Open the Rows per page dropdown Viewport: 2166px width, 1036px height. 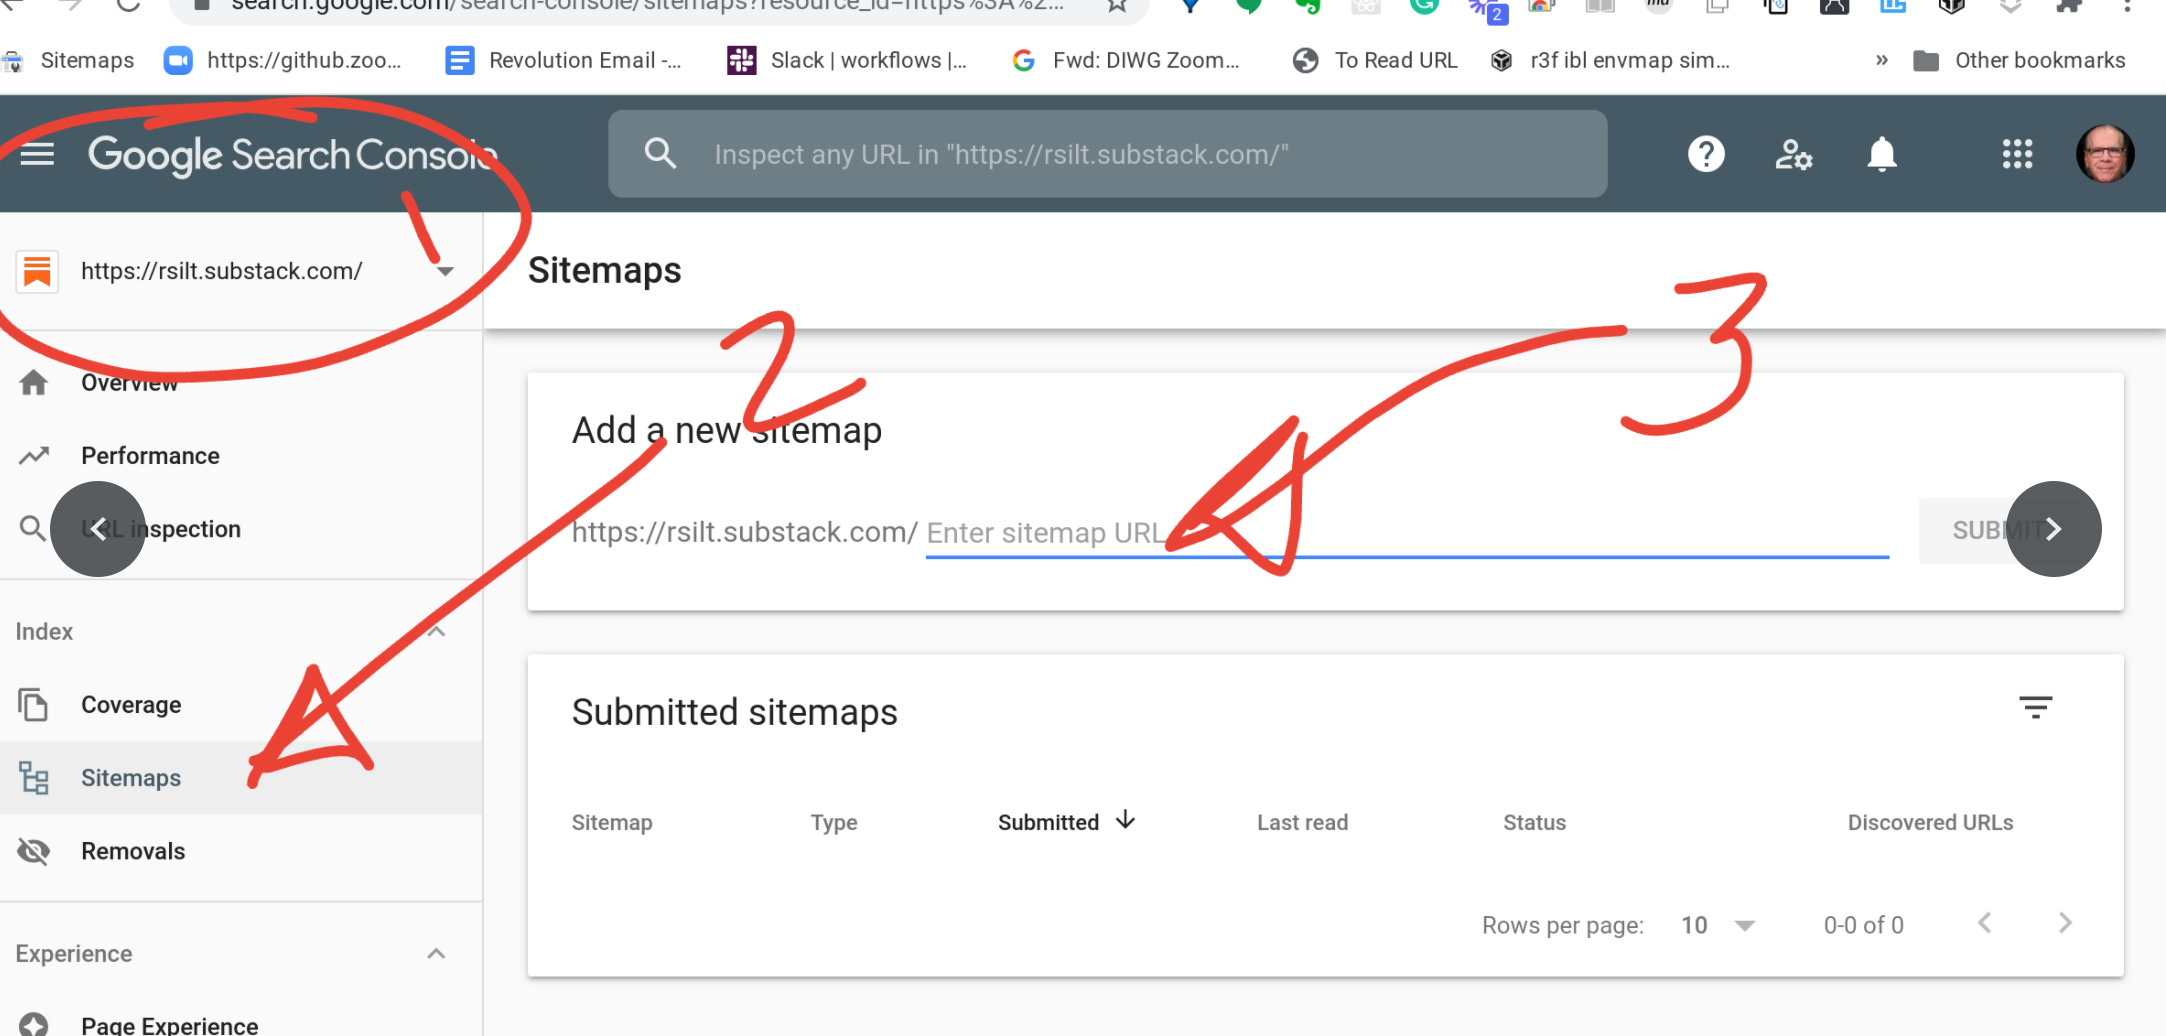1718,925
